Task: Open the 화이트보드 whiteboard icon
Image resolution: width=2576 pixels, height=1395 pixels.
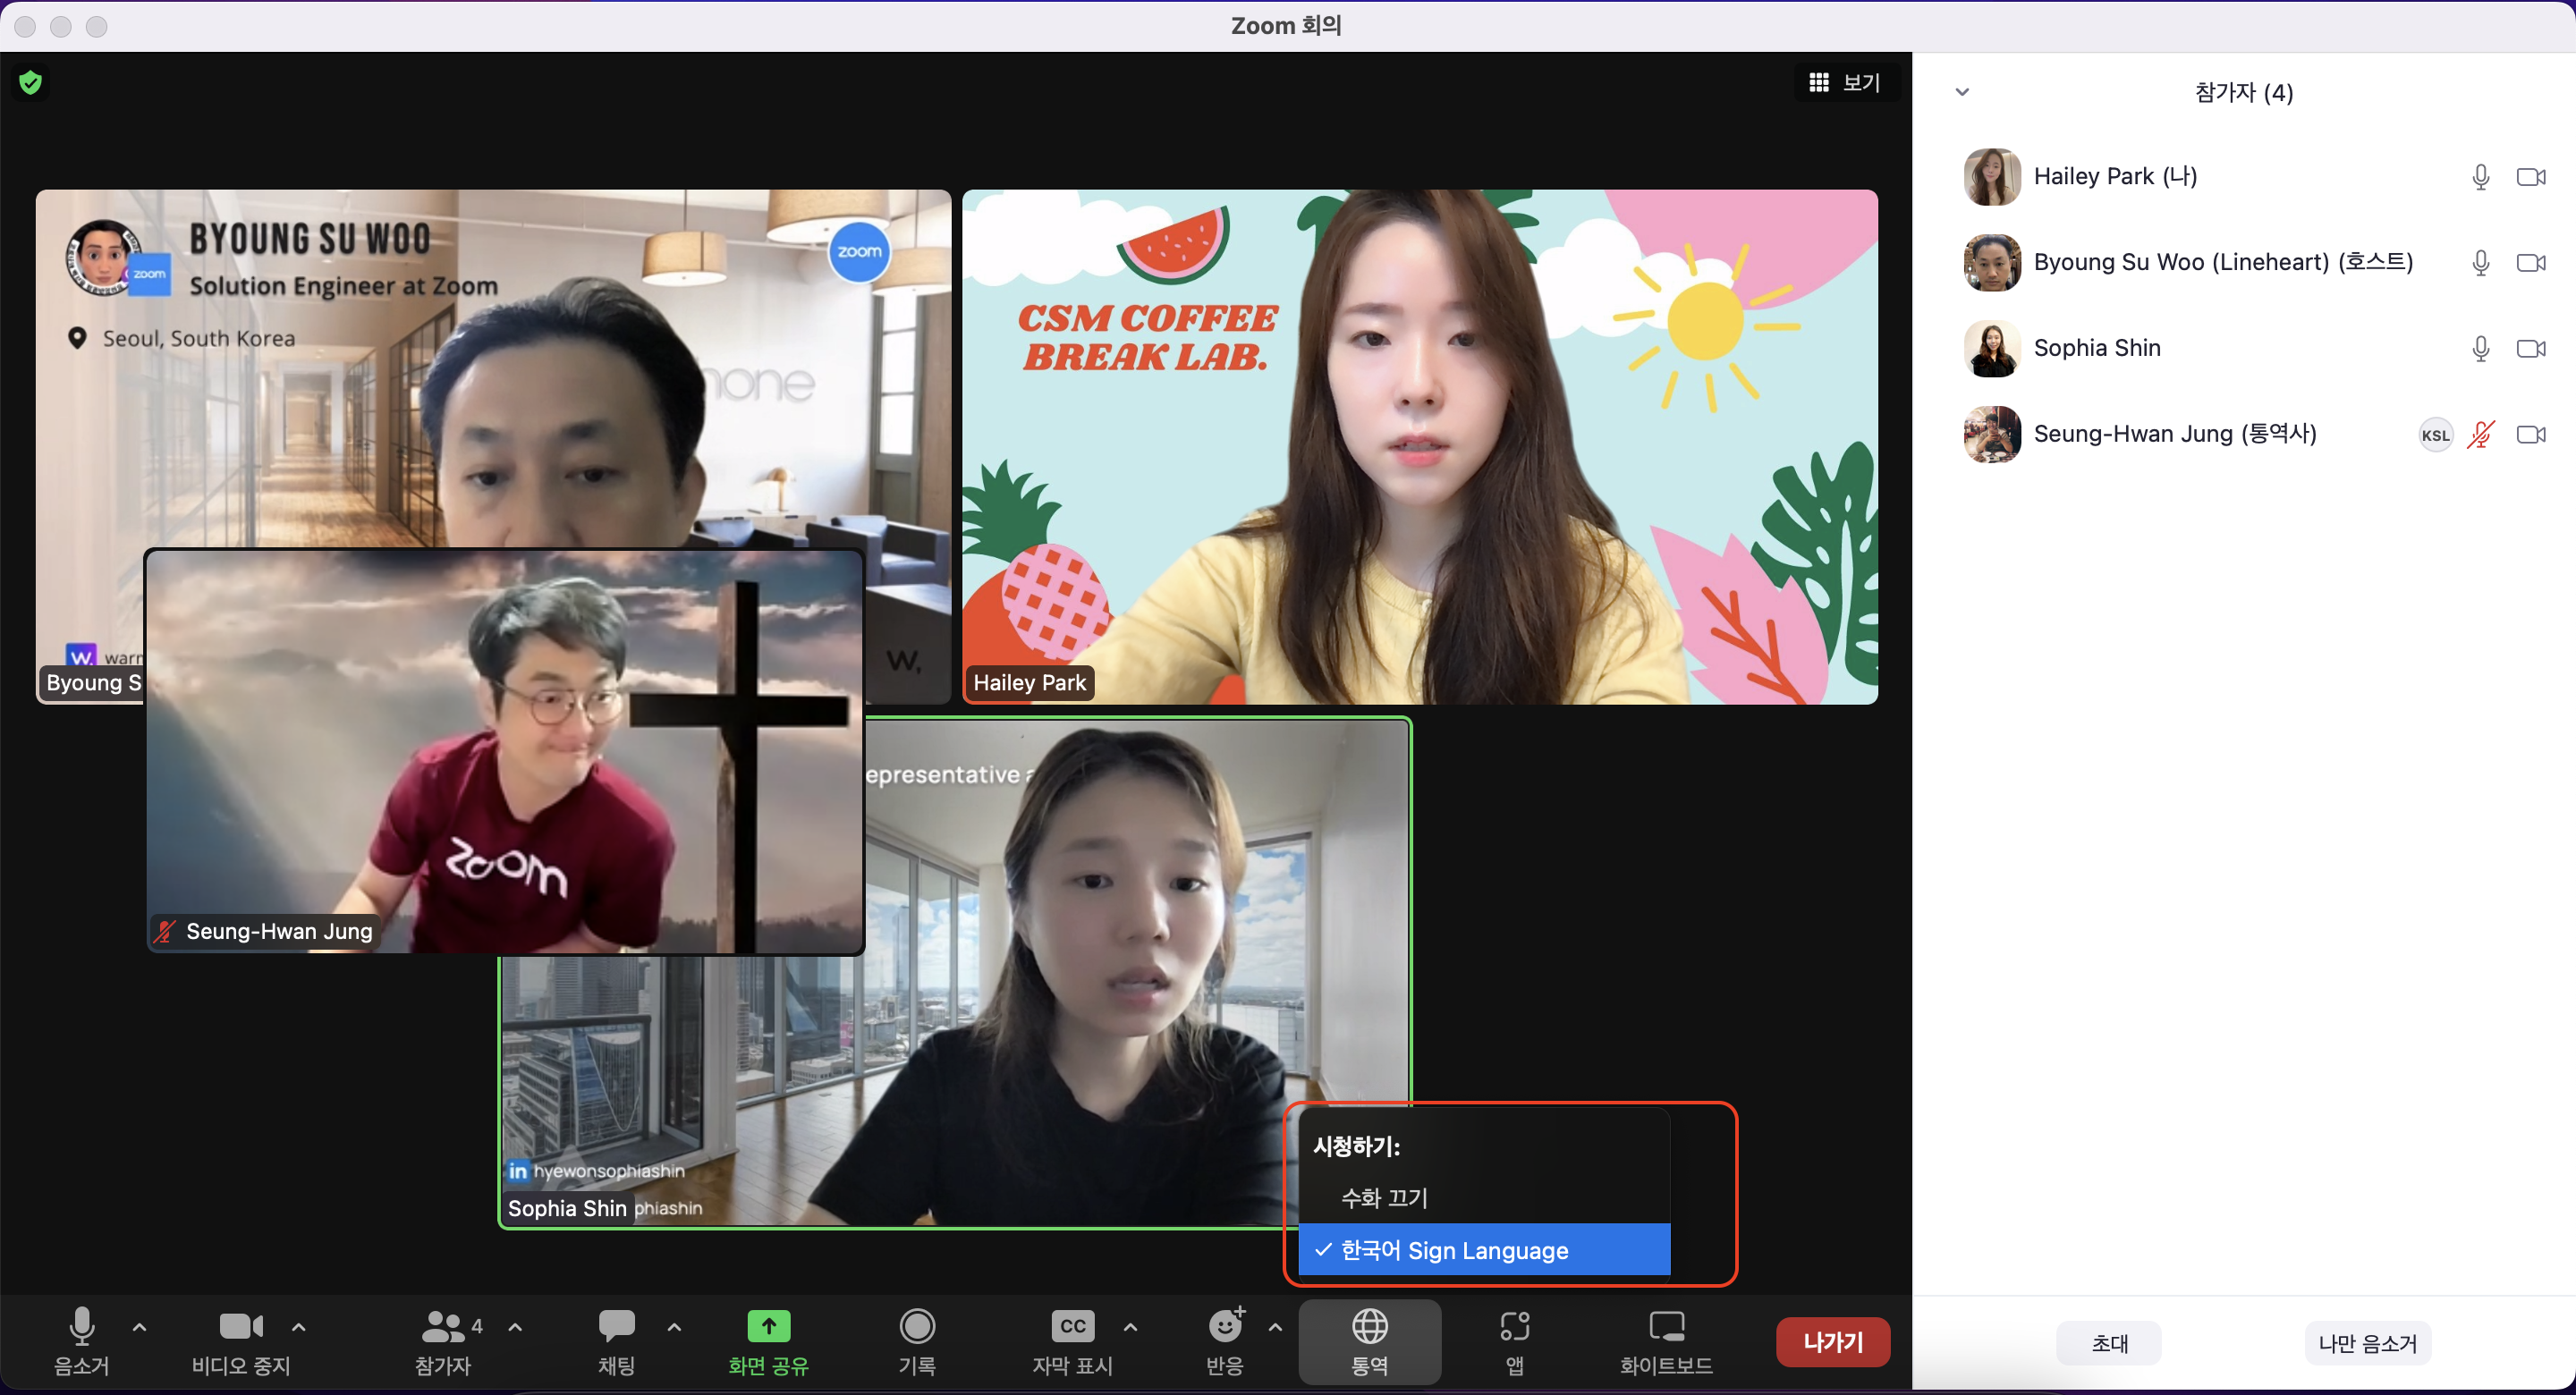Action: pos(1666,1327)
